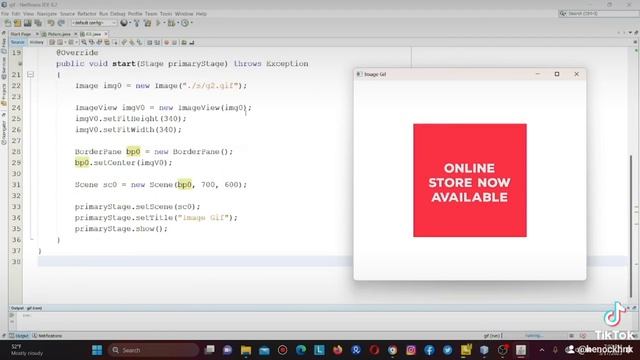Open the weather widget showing 52°F
Screen dimensions: 640x360
pos(27,350)
